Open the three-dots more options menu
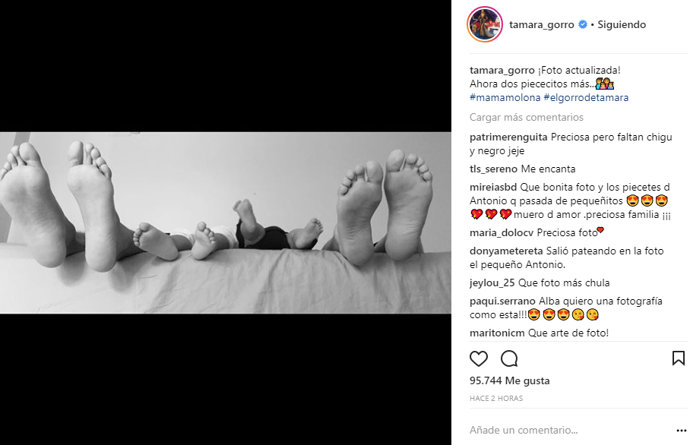 coord(681,430)
